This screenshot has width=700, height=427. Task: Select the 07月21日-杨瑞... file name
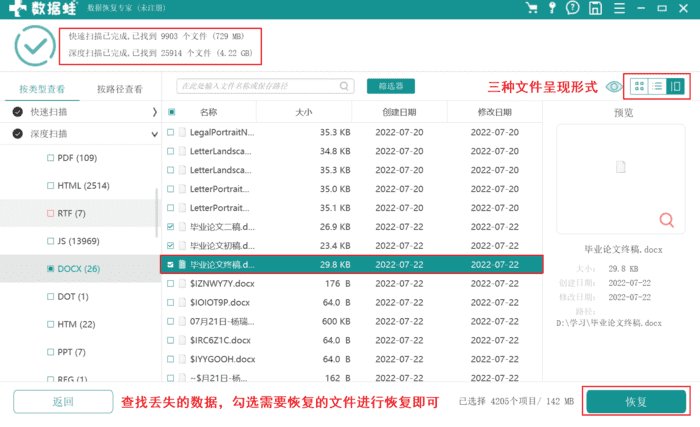[222, 321]
